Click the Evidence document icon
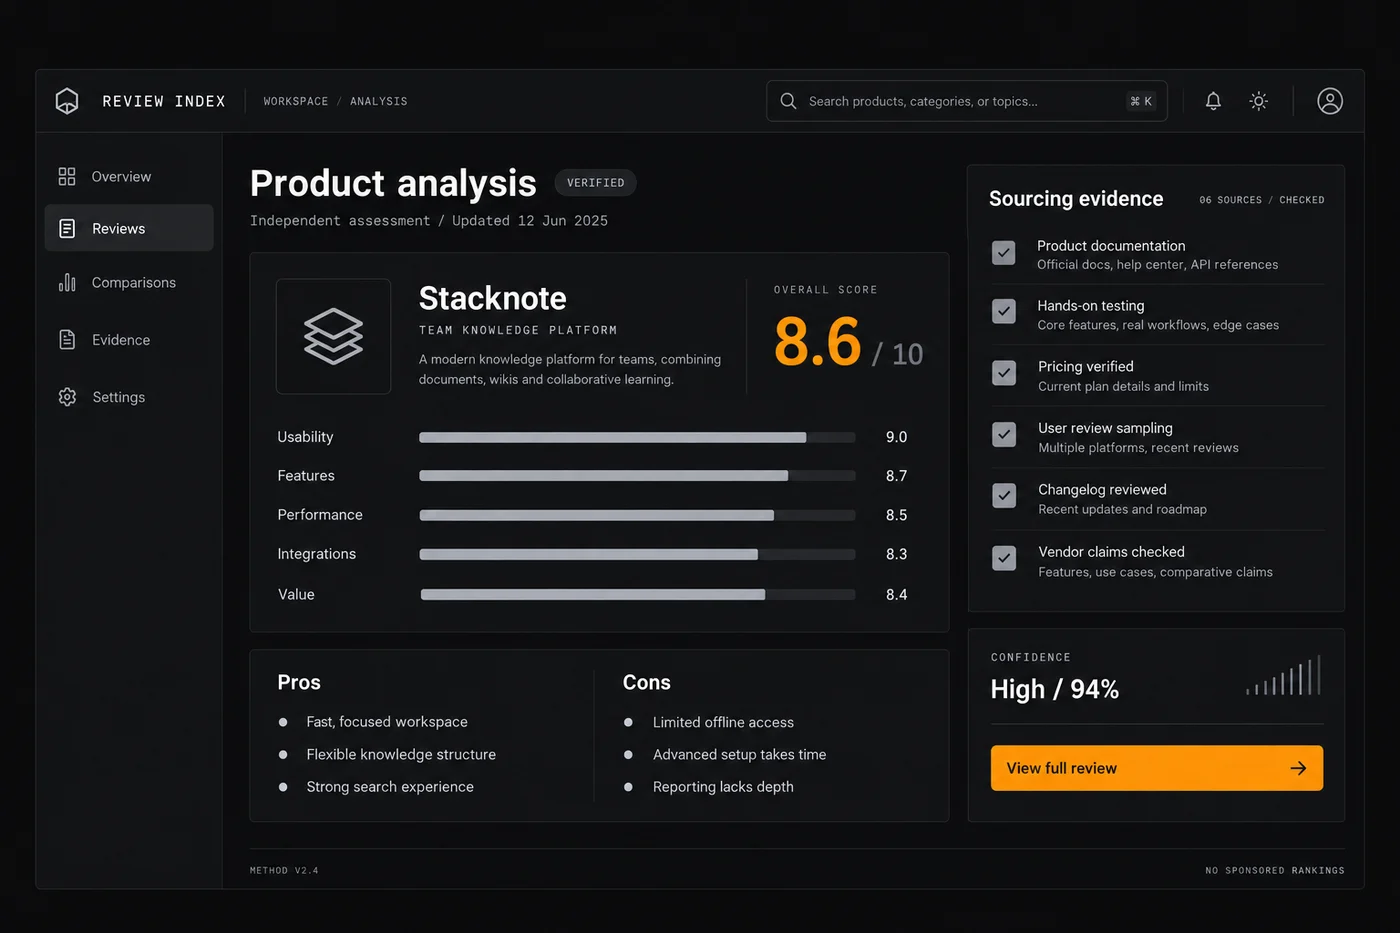The image size is (1400, 933). [67, 340]
